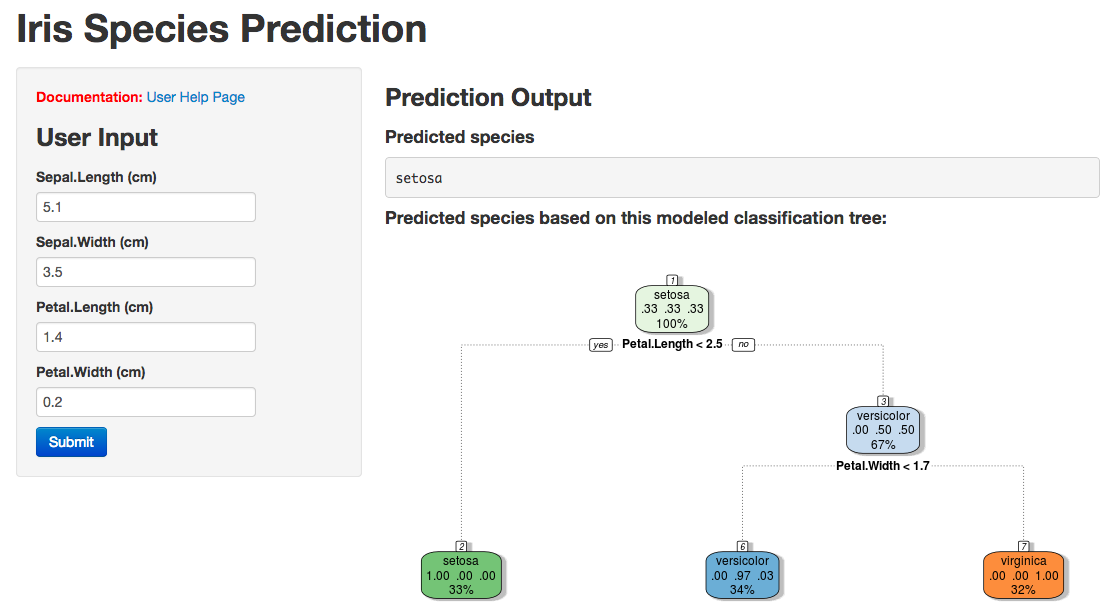
Task: Click the root setosa tree node
Action: click(672, 309)
